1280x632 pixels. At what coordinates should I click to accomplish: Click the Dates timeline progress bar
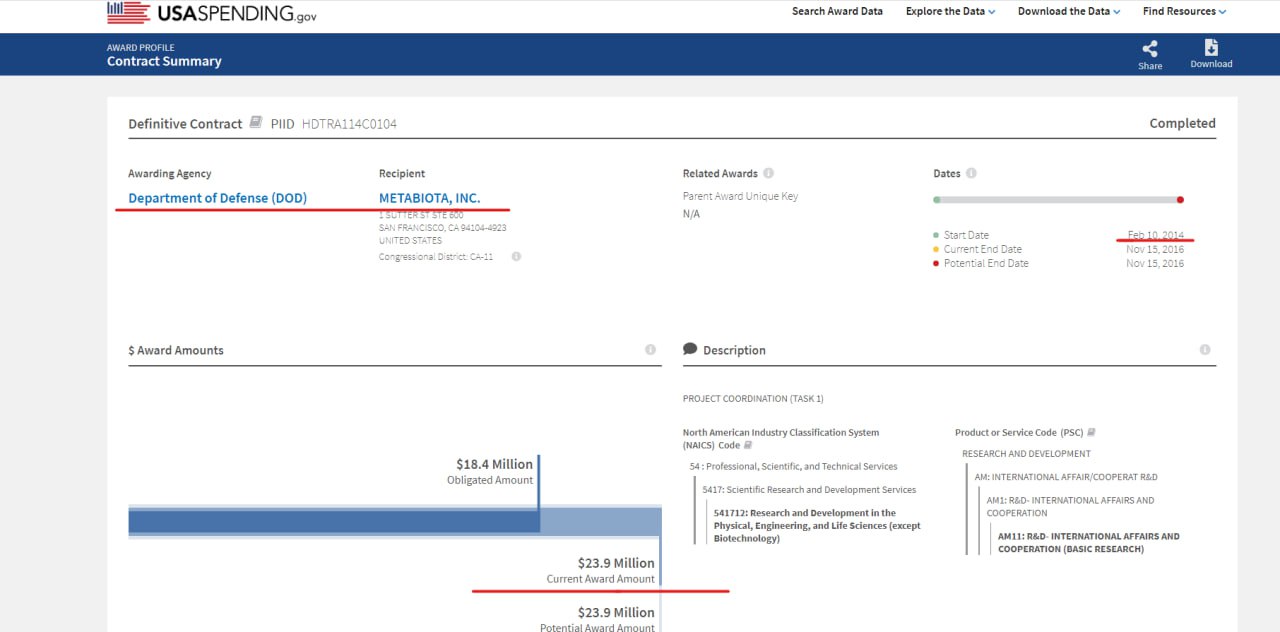(x=1059, y=200)
